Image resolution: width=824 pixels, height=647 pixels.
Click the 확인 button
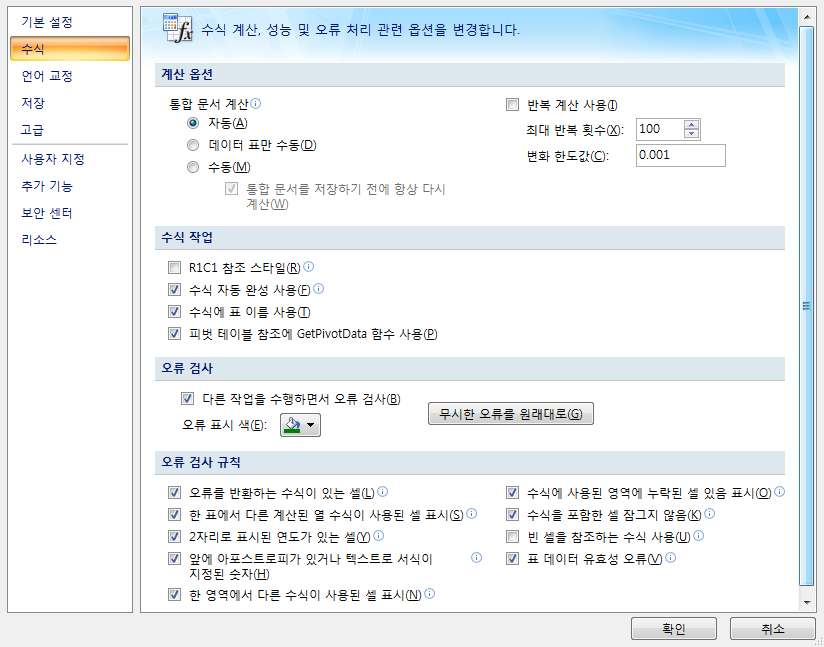[674, 629]
